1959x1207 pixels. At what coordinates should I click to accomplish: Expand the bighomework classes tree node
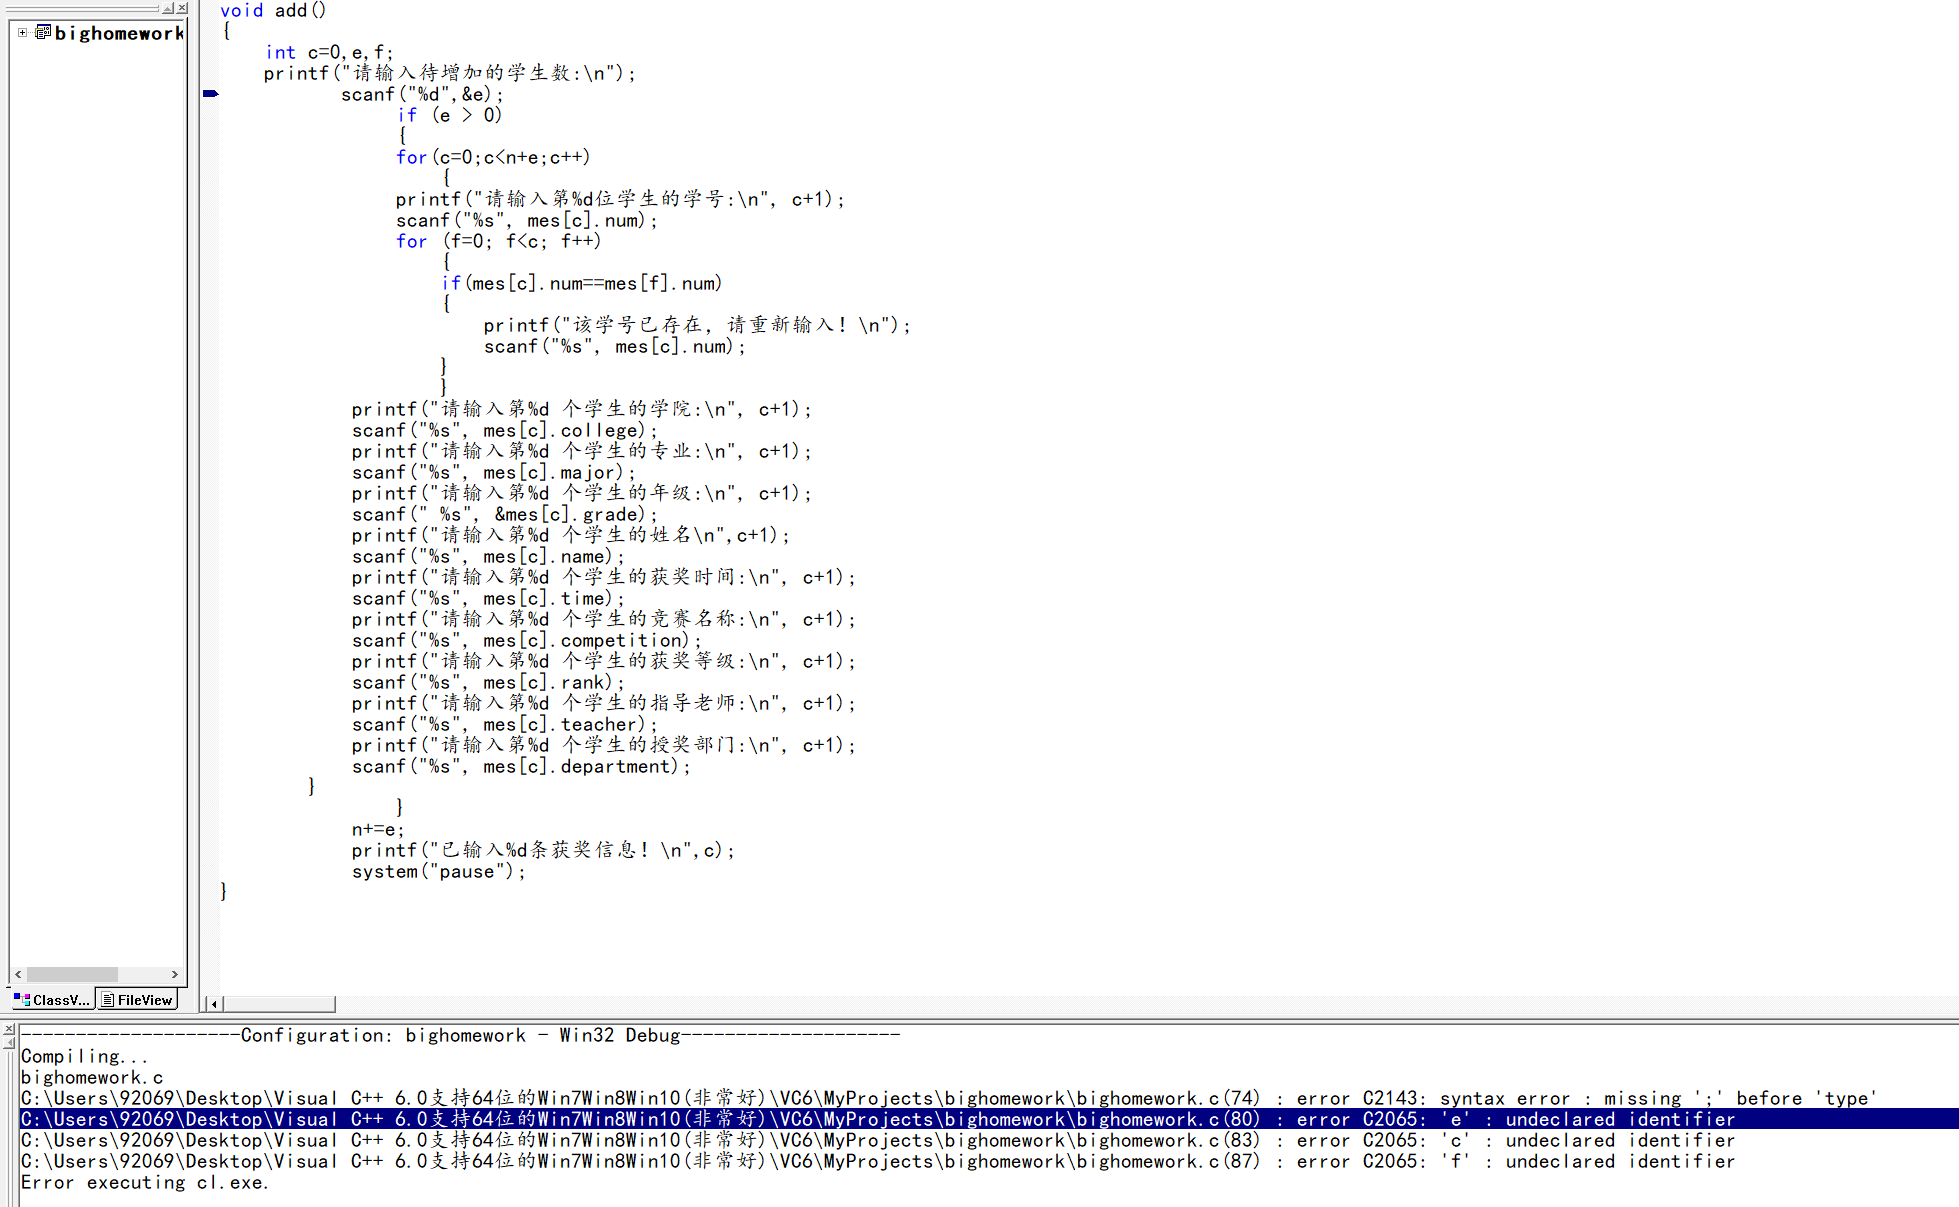coord(22,33)
